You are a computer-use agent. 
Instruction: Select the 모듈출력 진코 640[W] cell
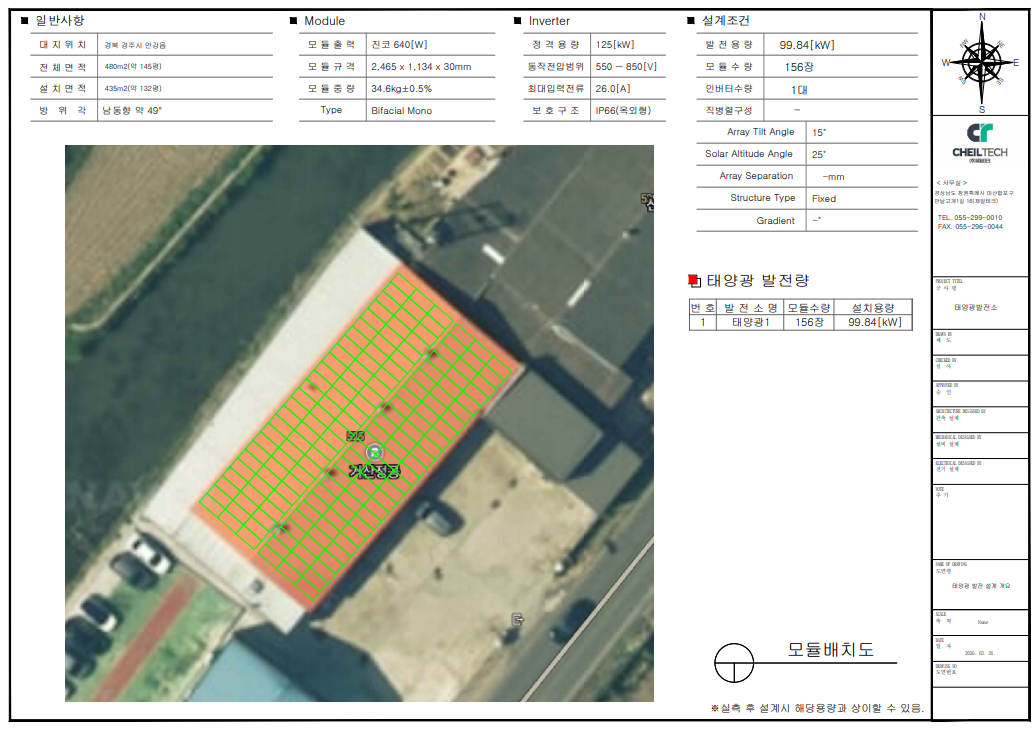click(401, 45)
